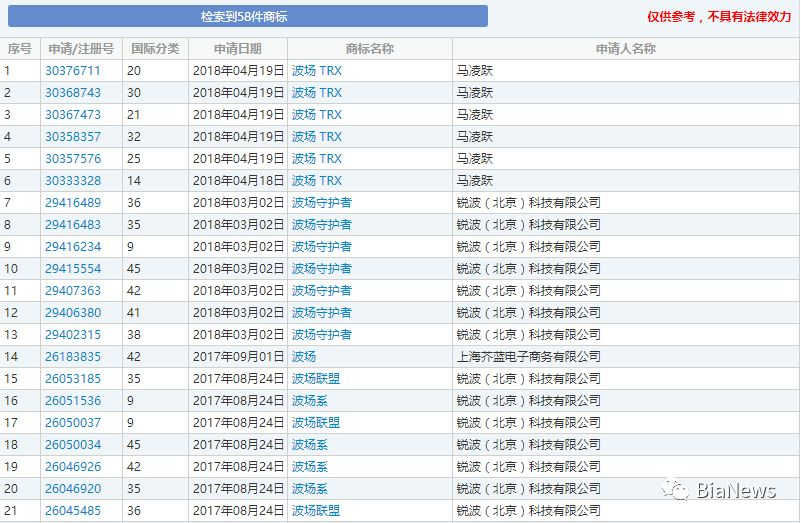
Task: Open registration number 29416489
Action: click(x=73, y=202)
